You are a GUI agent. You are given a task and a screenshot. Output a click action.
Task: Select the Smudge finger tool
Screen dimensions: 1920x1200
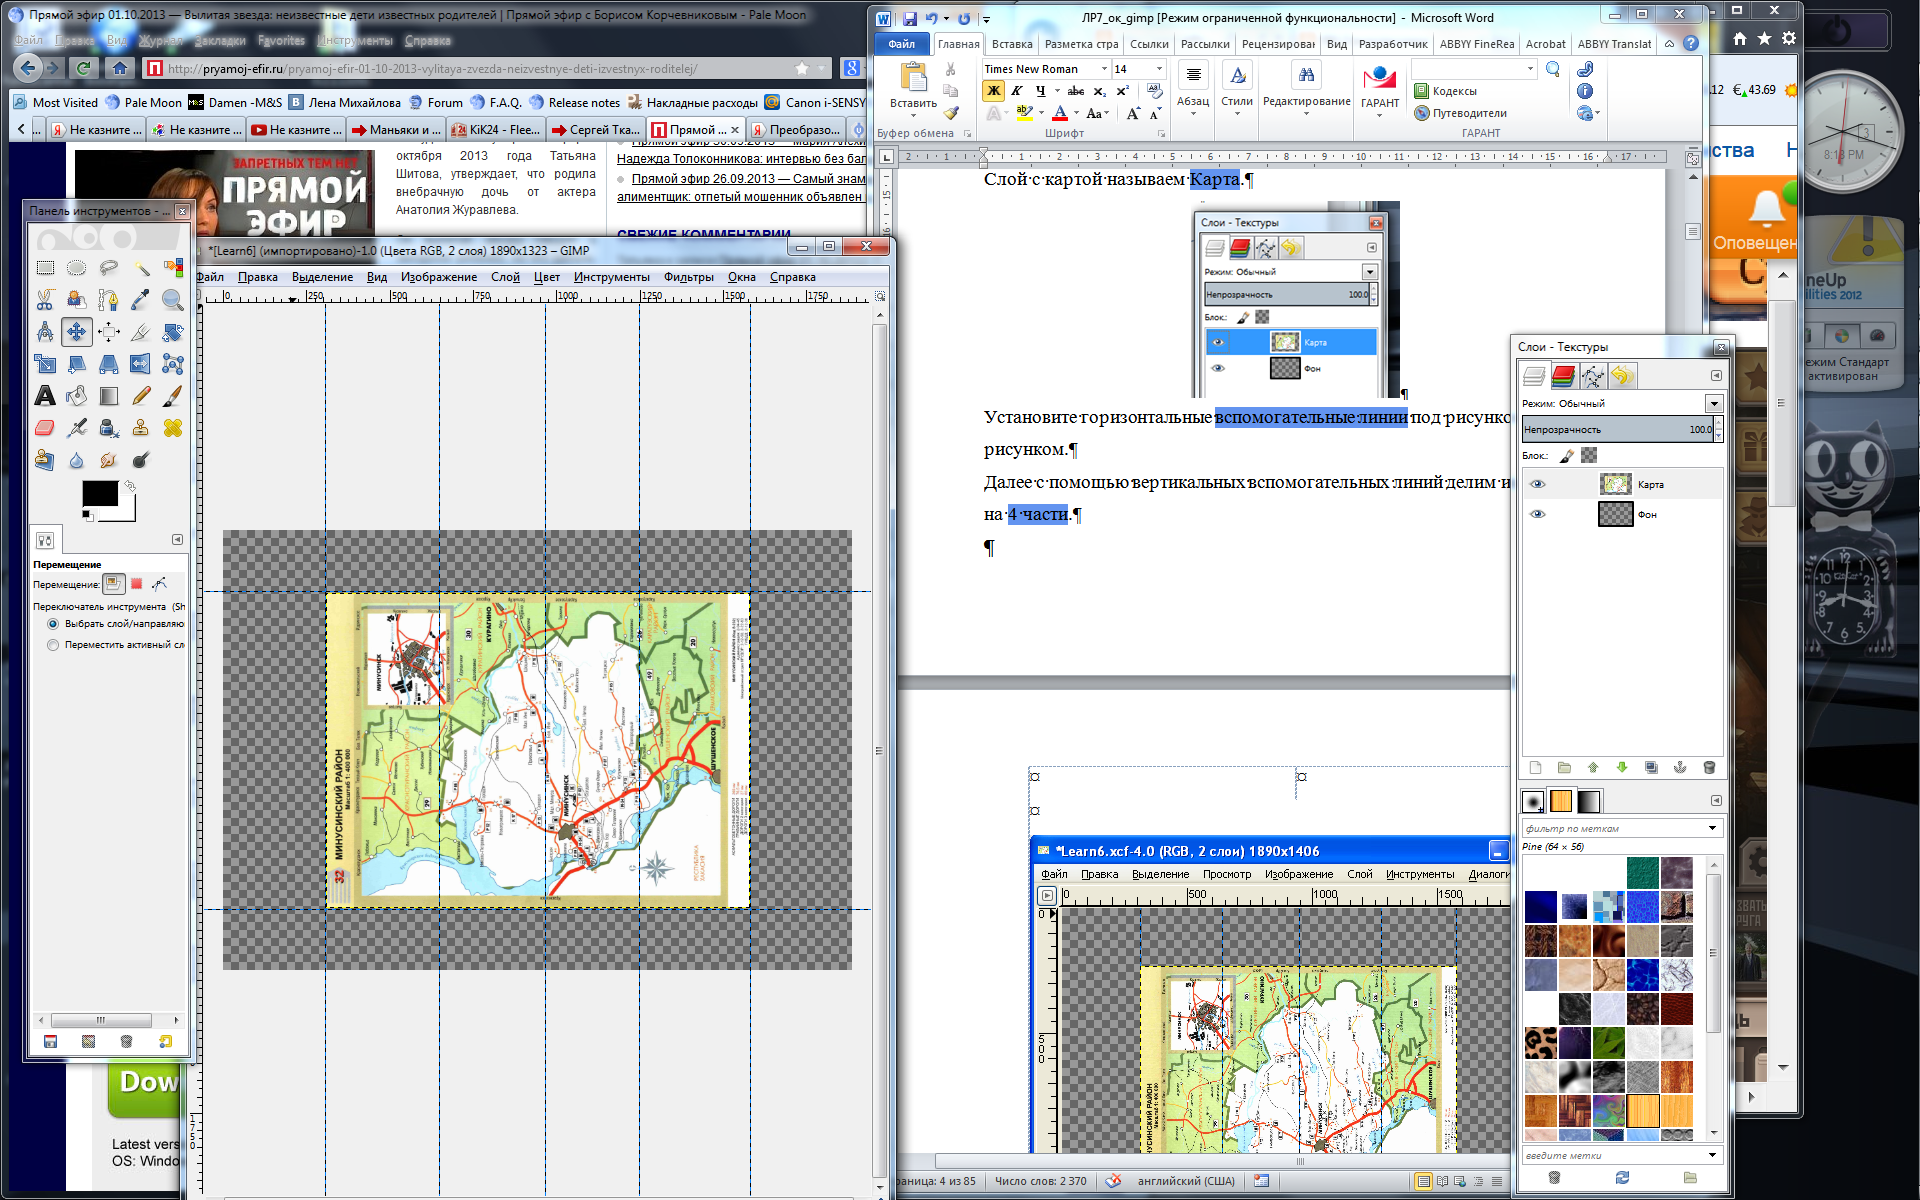[x=109, y=460]
